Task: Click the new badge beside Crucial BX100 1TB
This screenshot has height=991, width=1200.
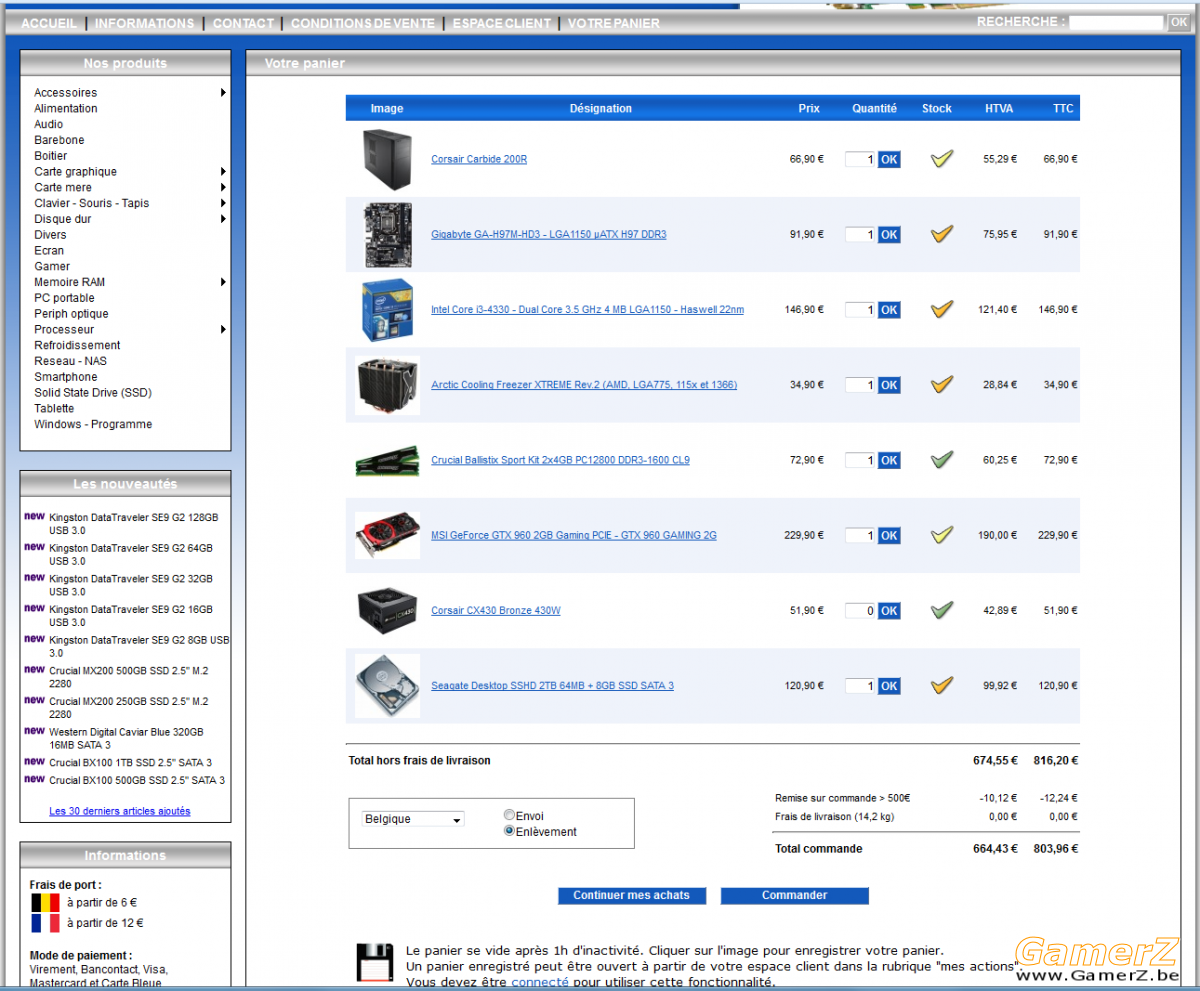Action: coord(34,762)
